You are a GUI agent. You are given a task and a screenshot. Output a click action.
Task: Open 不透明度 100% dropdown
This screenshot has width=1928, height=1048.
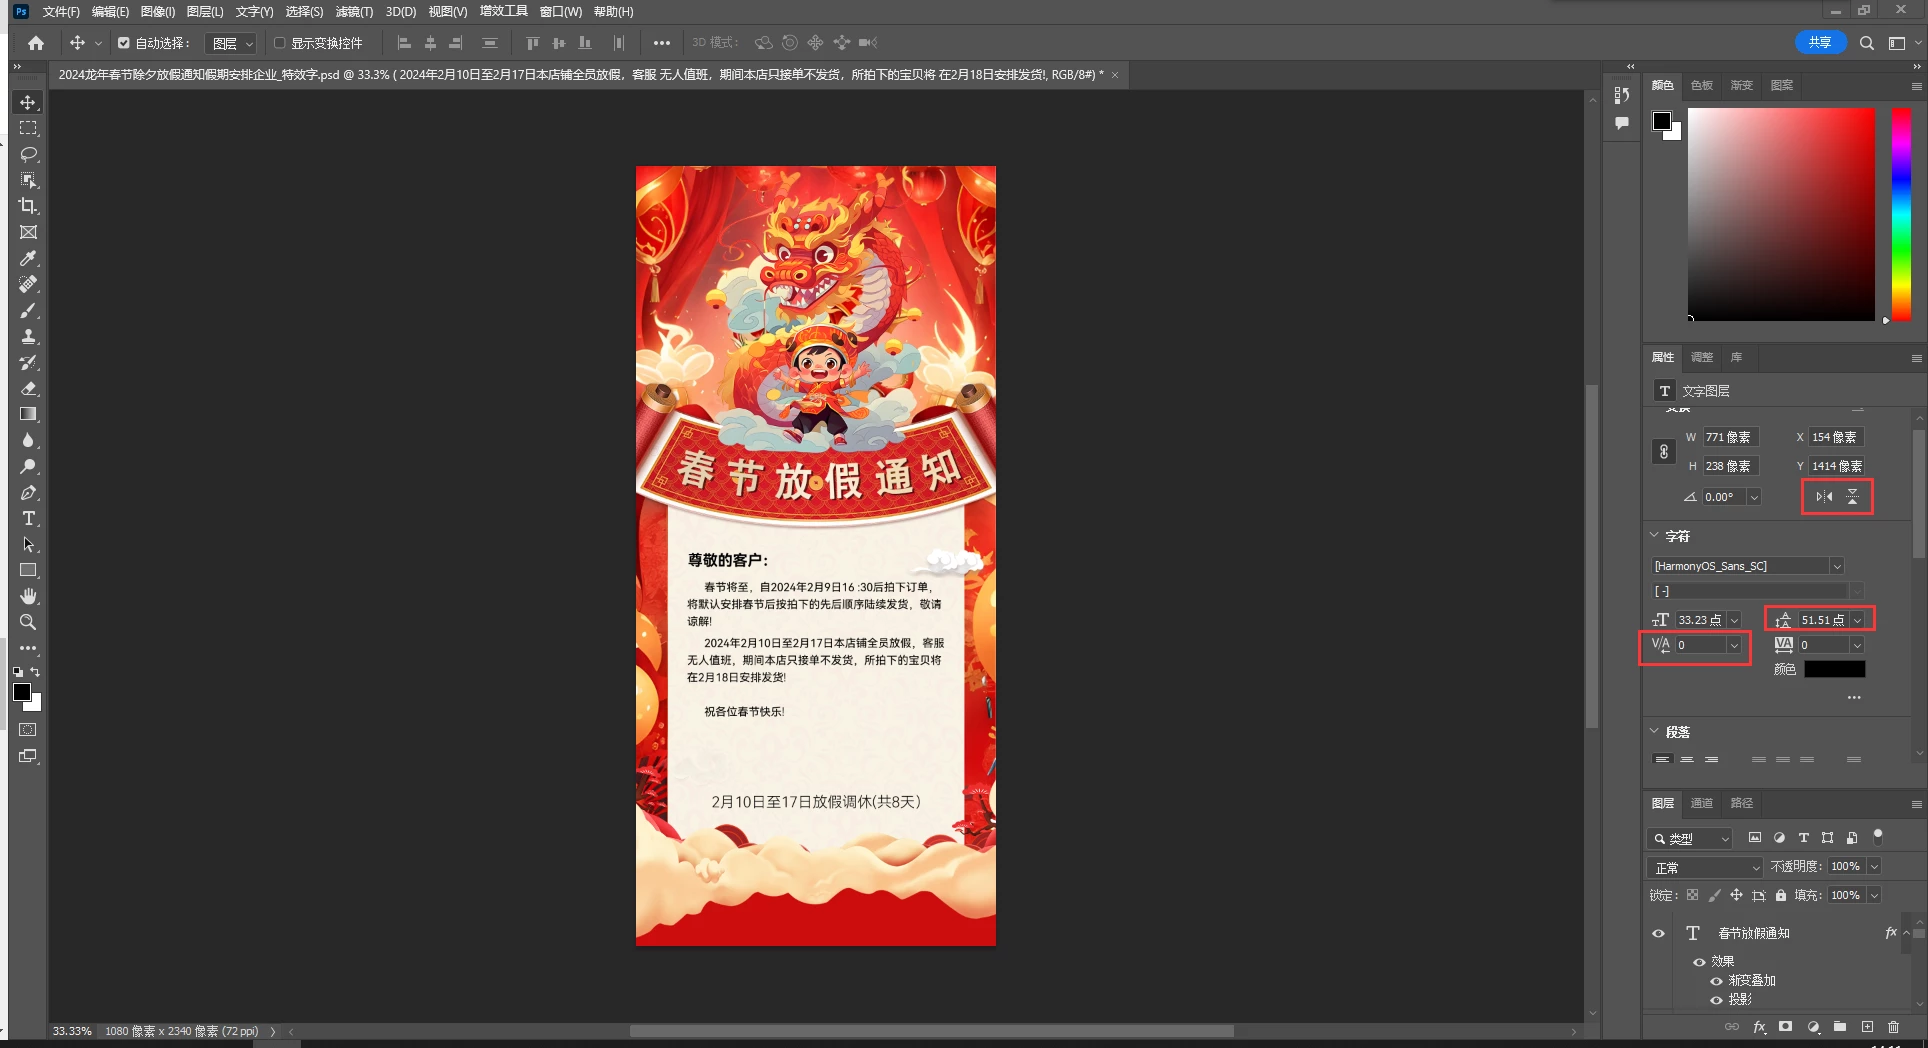(1874, 867)
